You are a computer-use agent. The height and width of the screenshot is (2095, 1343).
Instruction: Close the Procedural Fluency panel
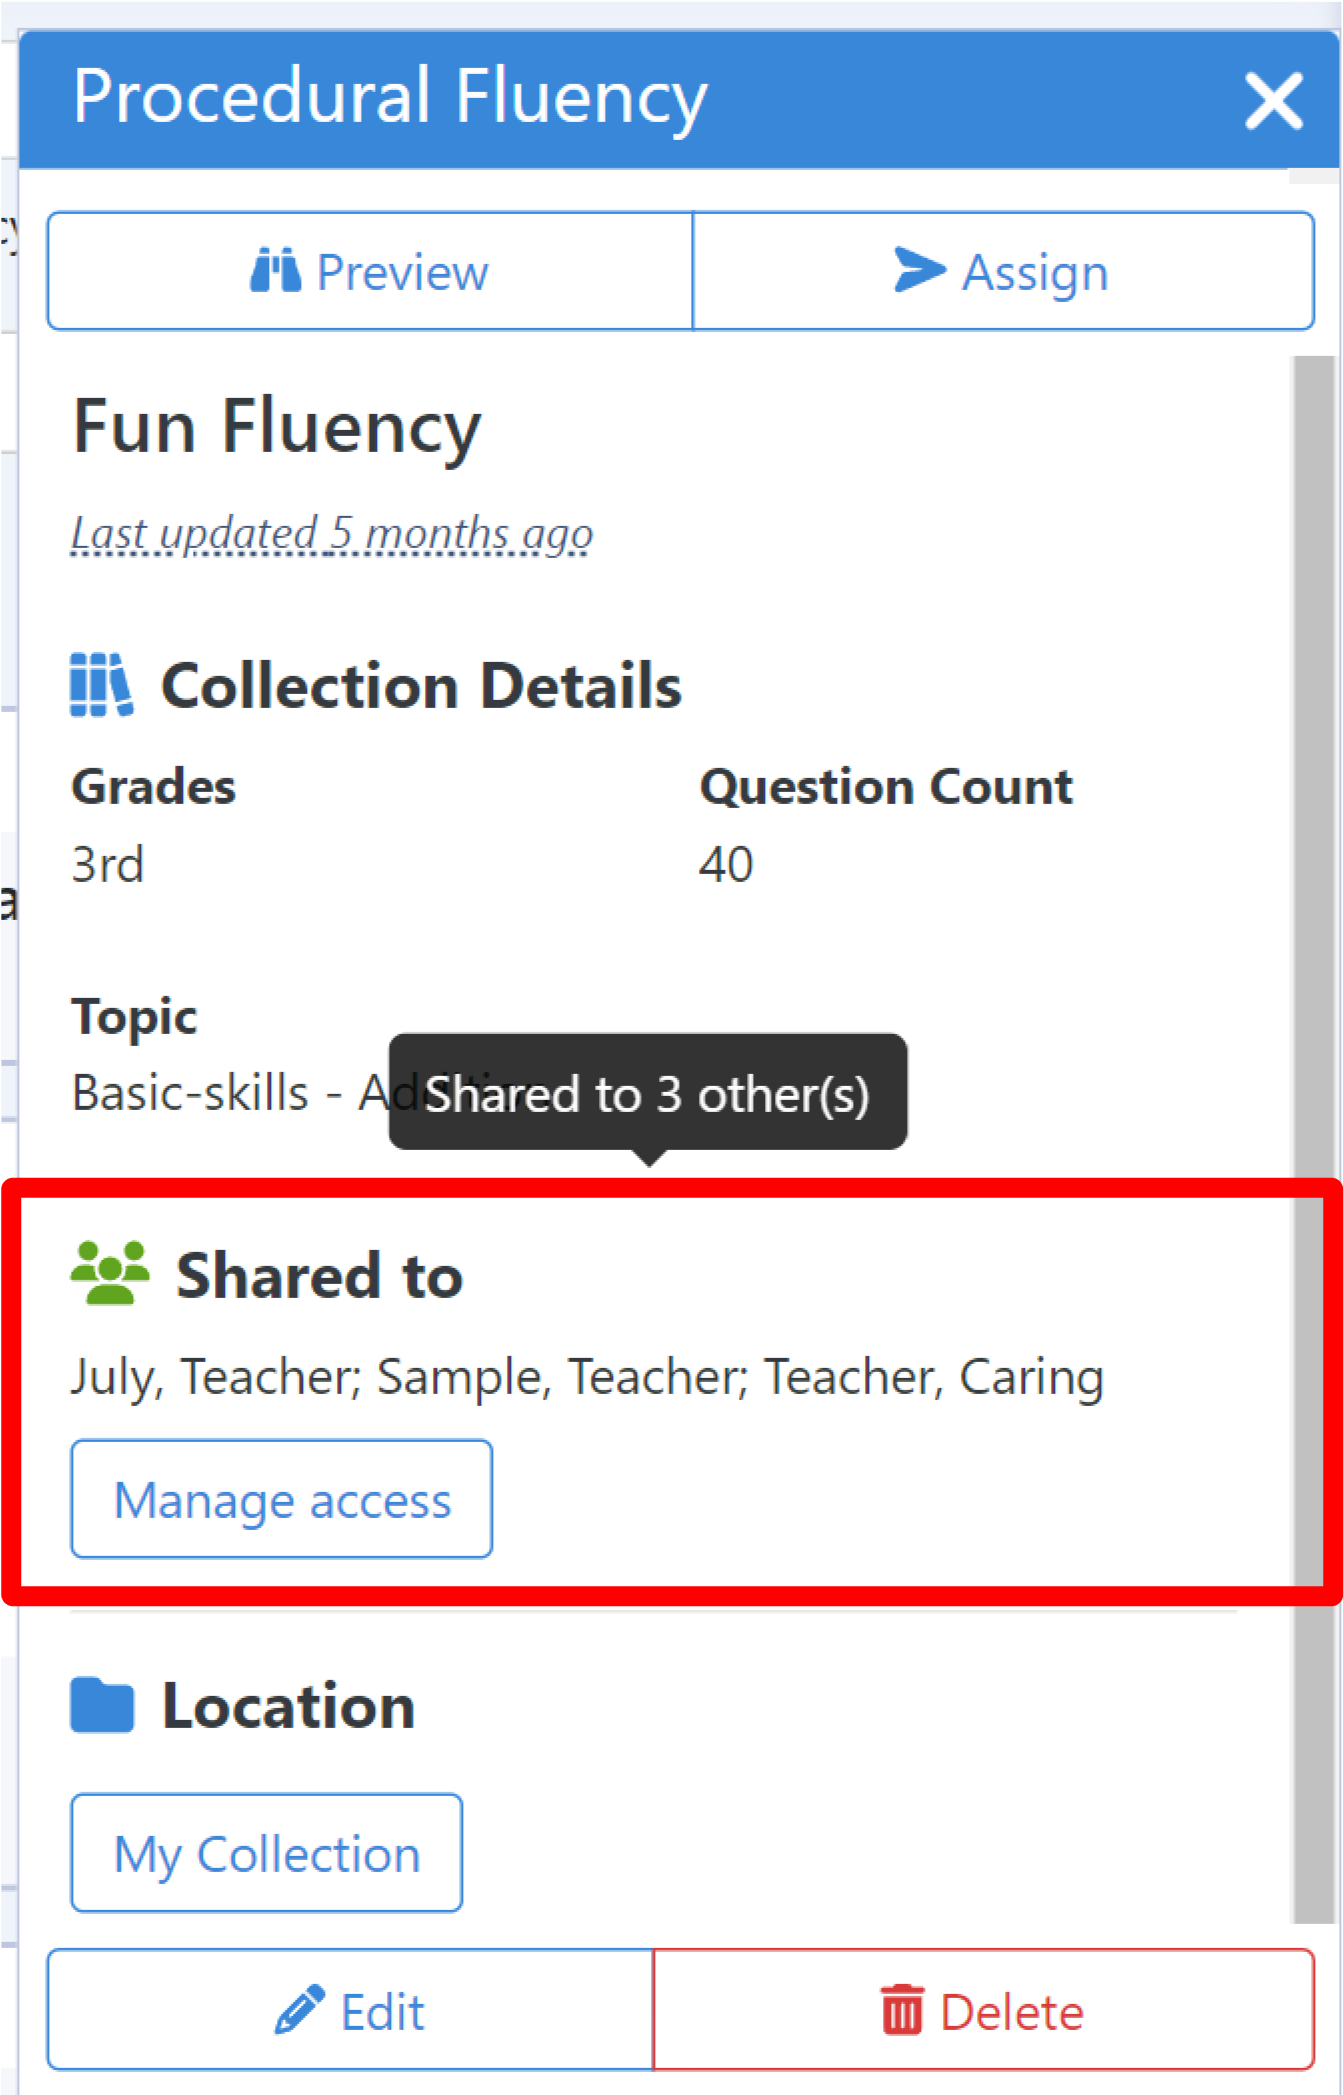tap(1273, 100)
